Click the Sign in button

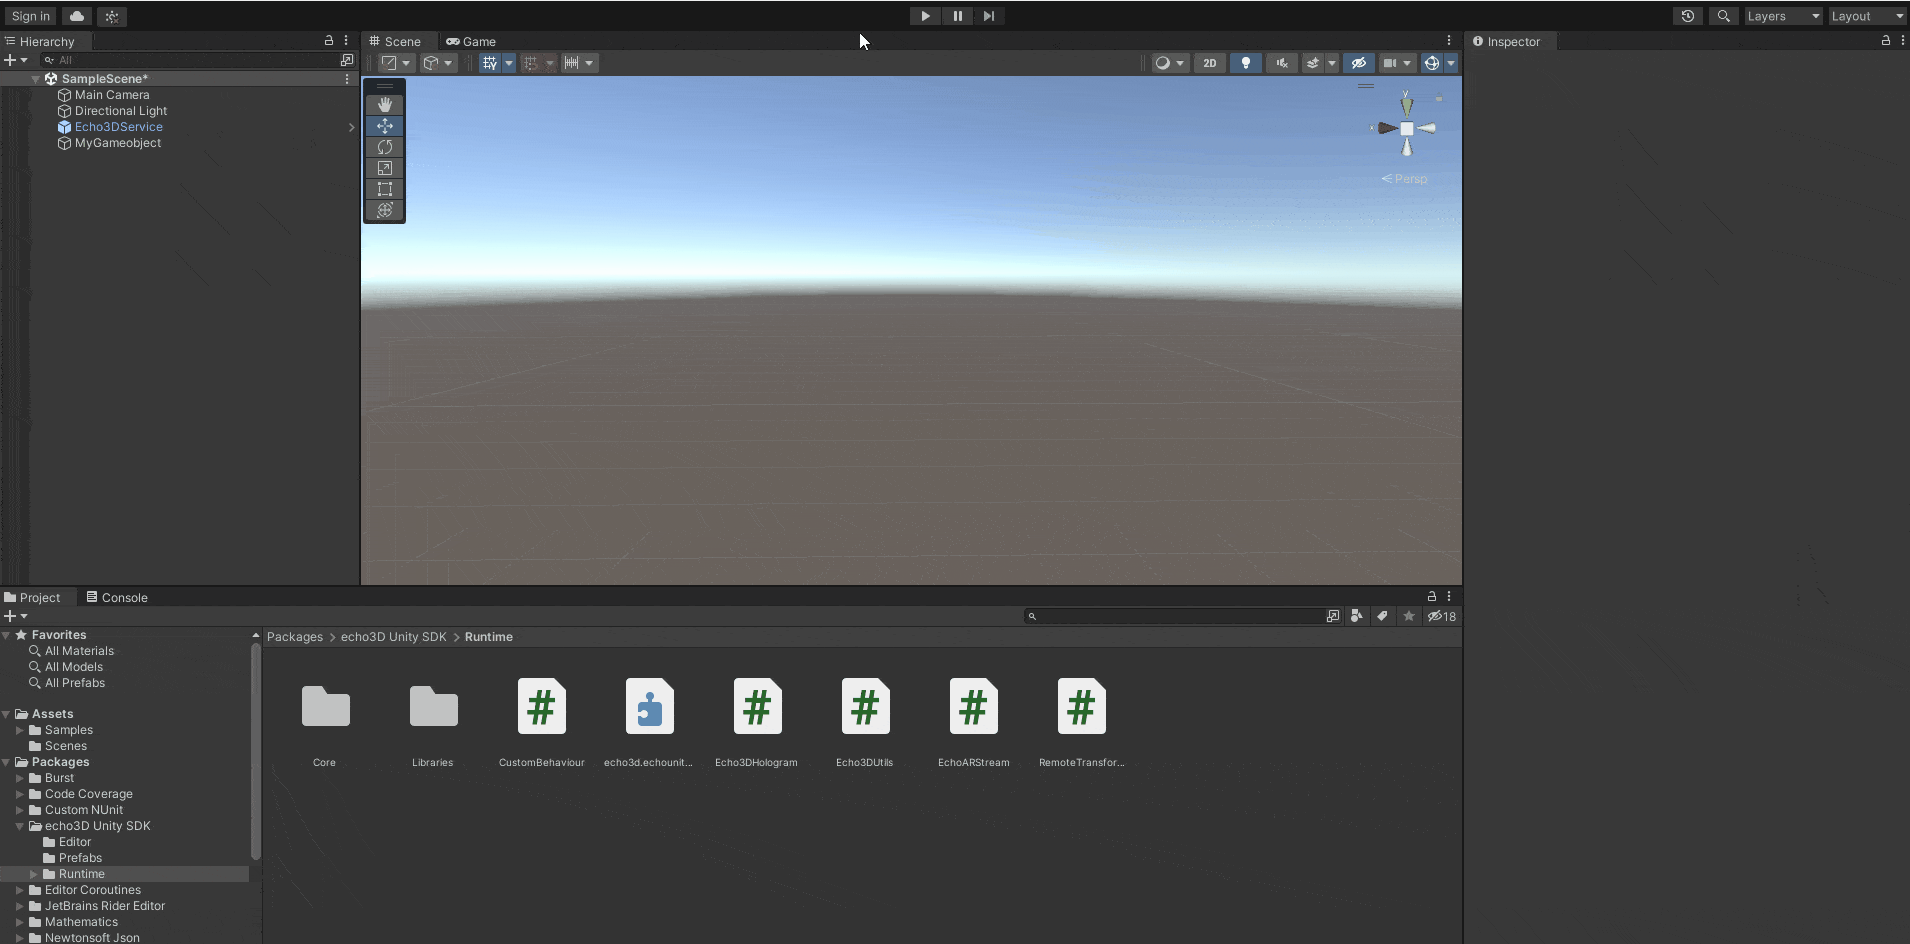[30, 16]
